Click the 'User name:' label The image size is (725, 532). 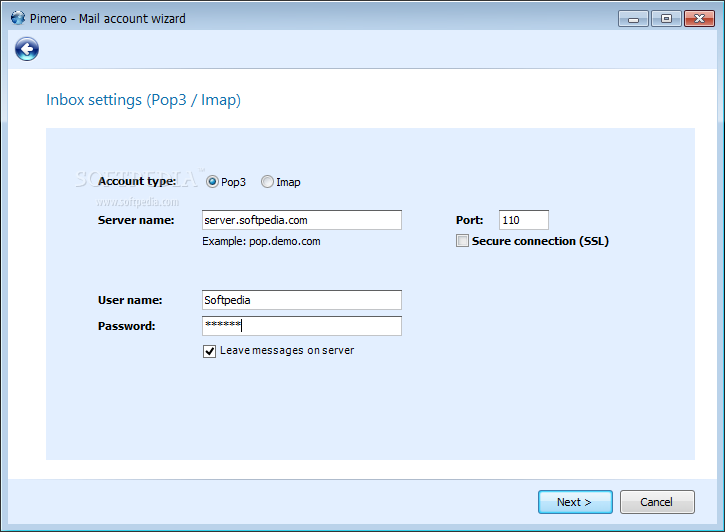[130, 300]
